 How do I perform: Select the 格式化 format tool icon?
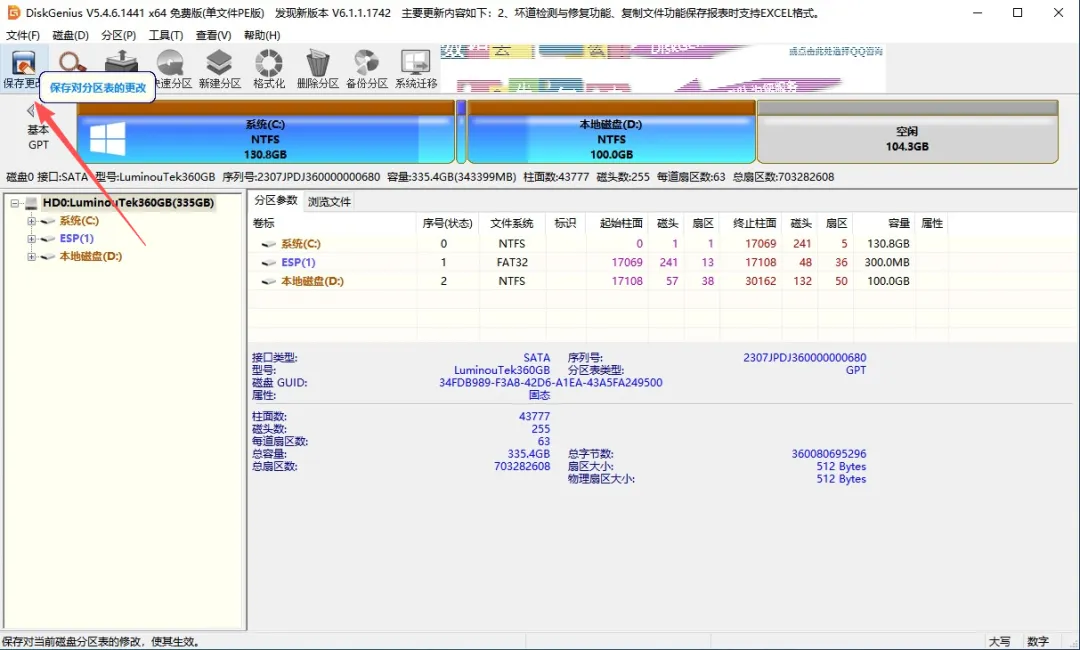pos(269,69)
